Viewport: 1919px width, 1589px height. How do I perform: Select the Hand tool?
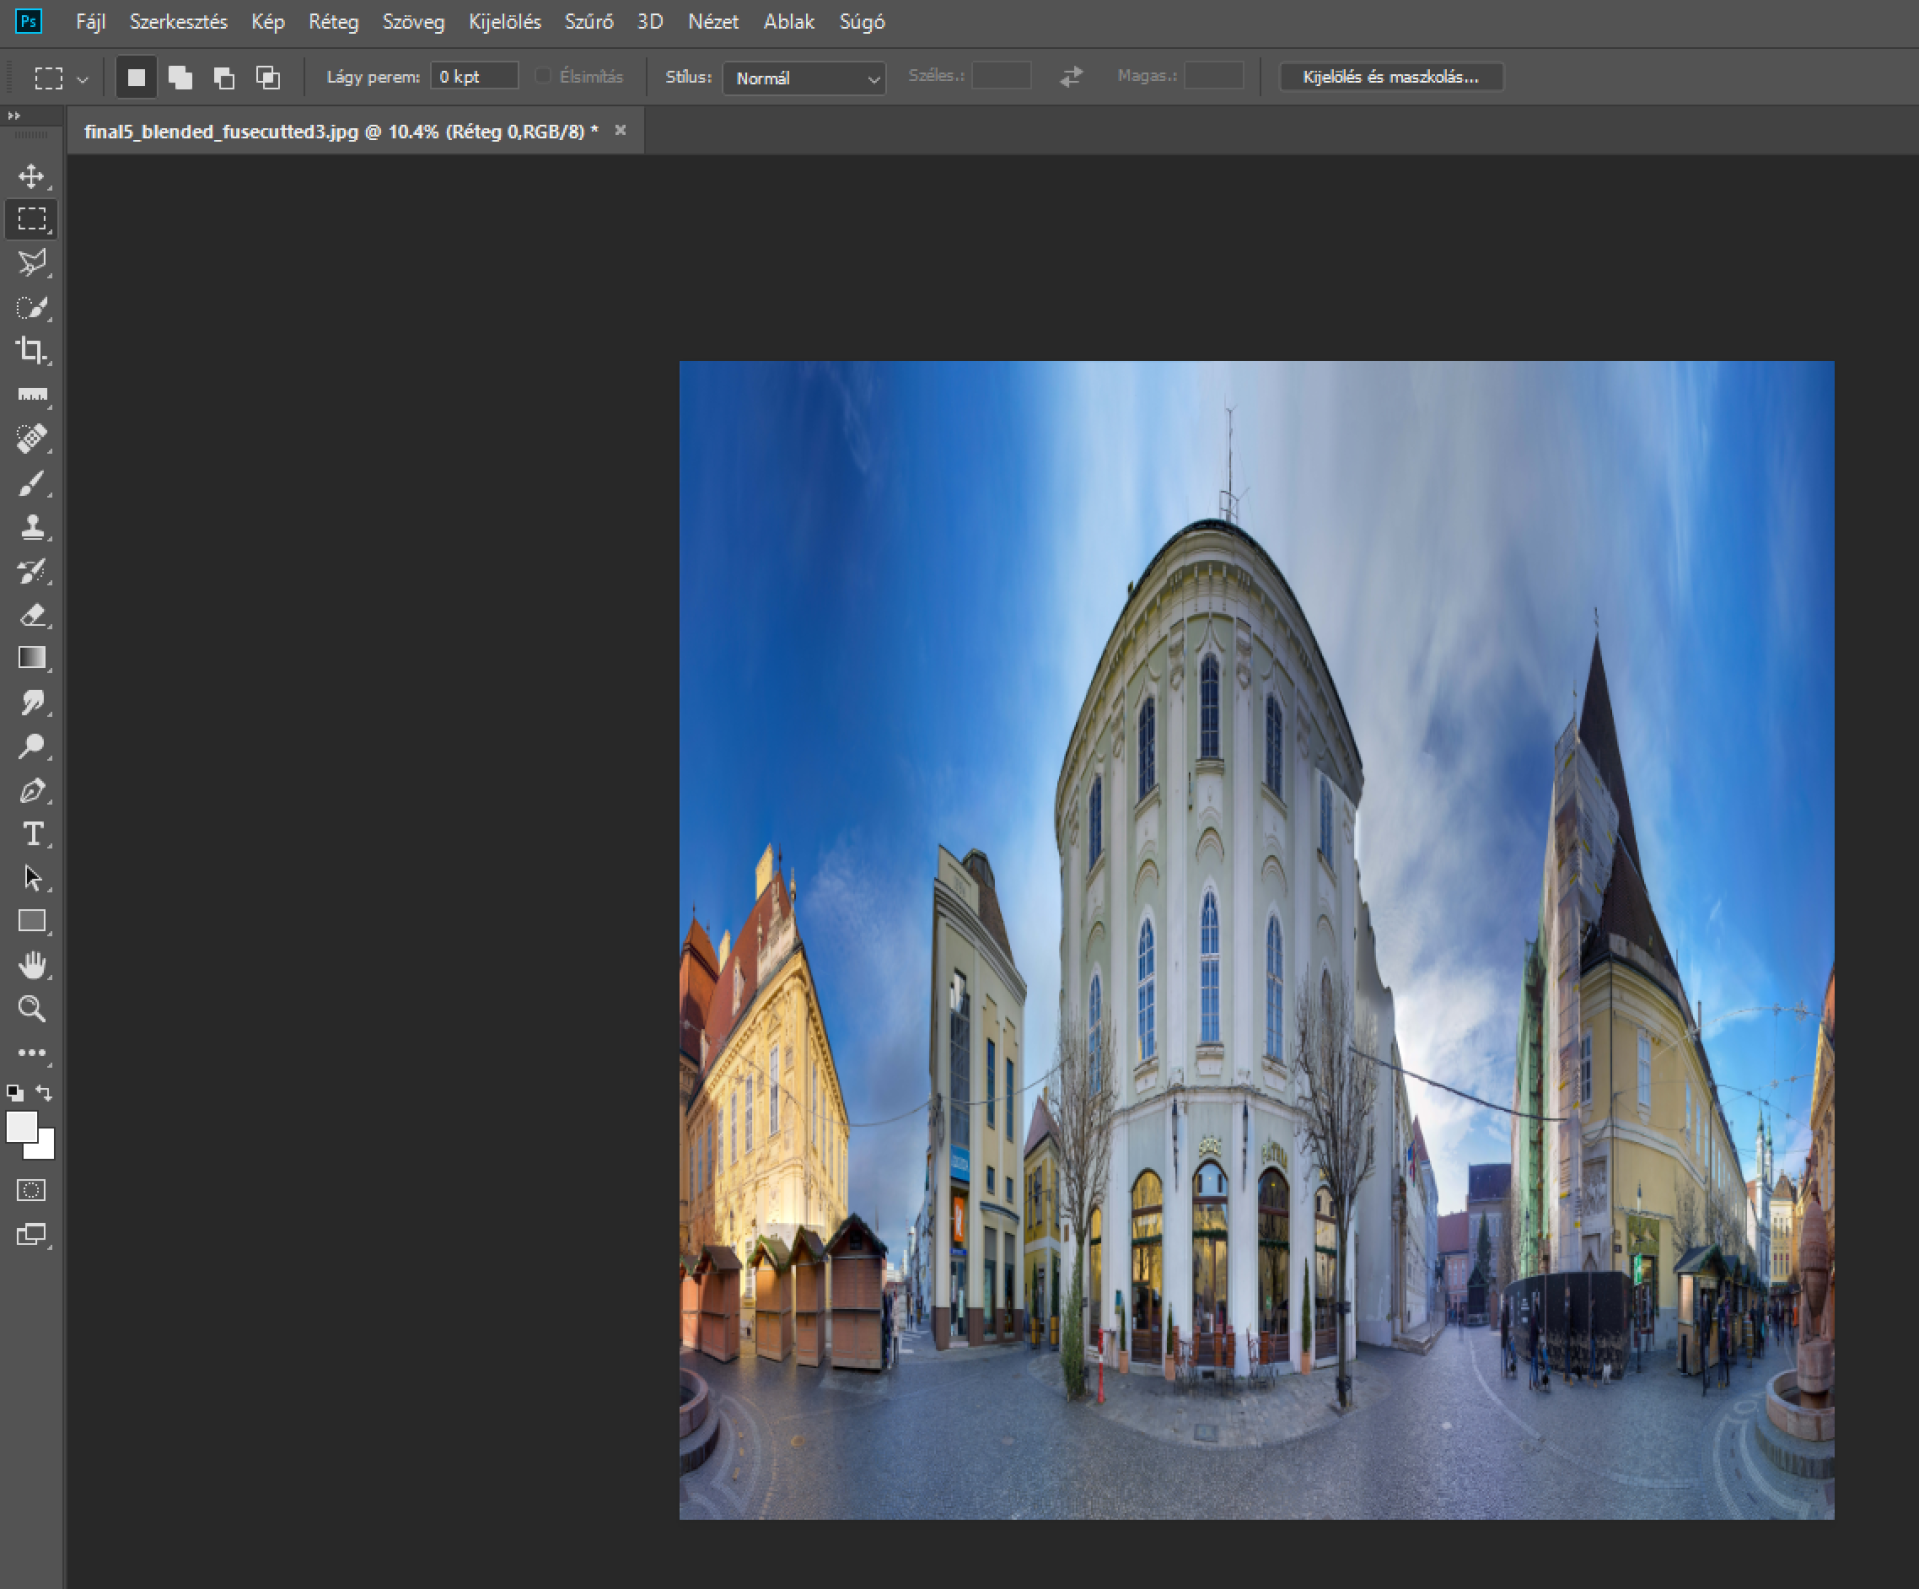(x=31, y=965)
